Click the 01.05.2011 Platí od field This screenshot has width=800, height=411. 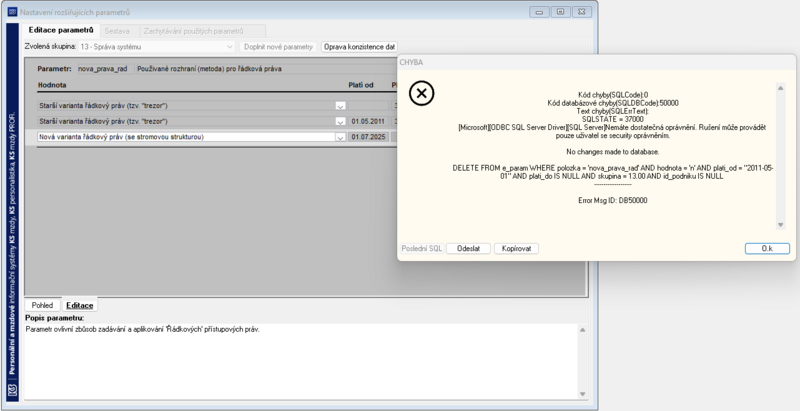coord(368,121)
